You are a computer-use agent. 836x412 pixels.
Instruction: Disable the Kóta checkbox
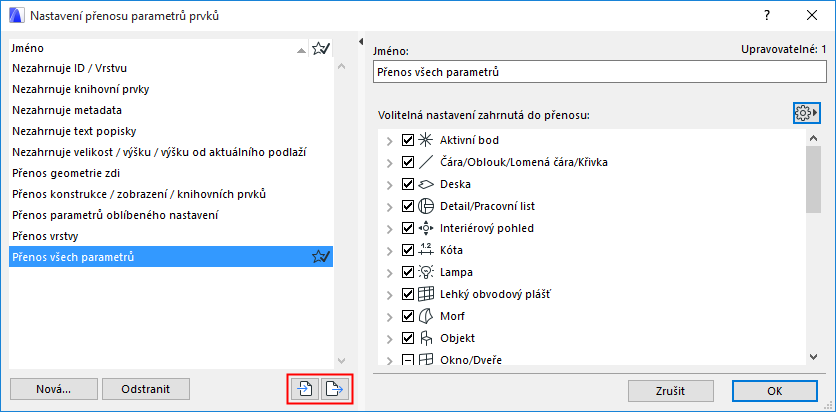click(407, 250)
